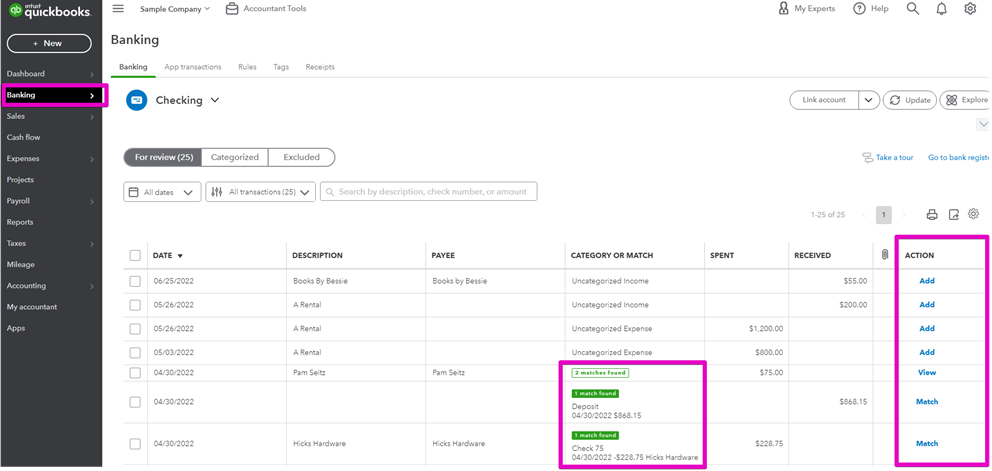Open the Link account dropdown arrow

point(869,100)
